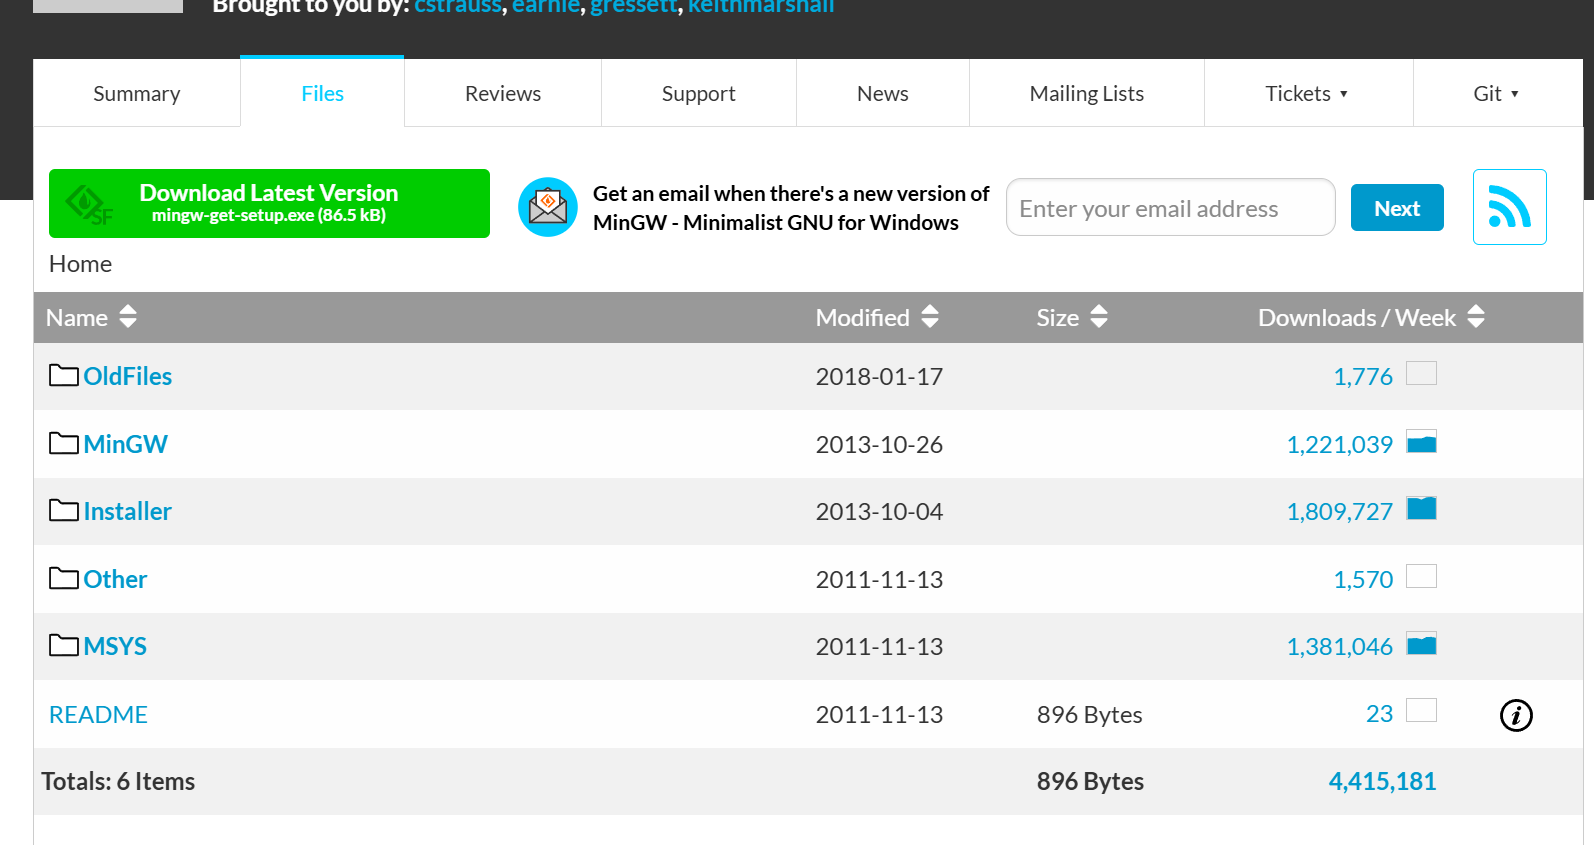Sort by Name column arrows
The image size is (1594, 845).
127,317
